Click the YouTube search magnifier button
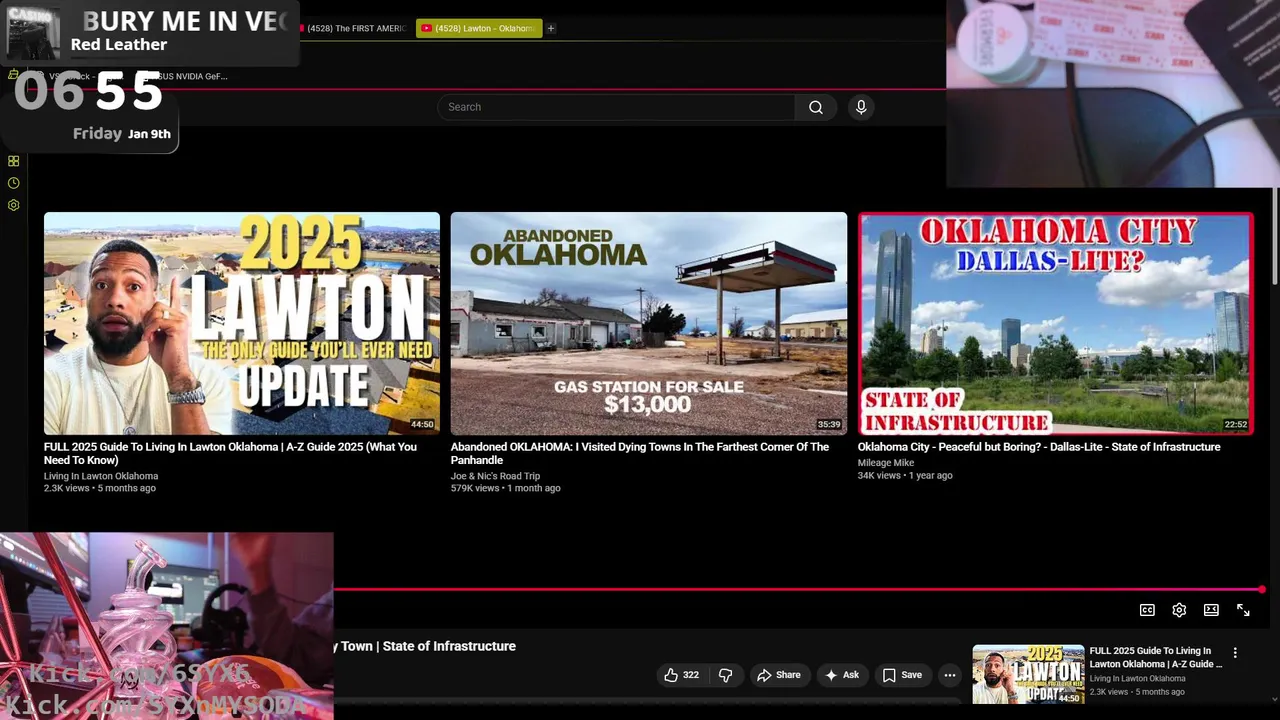 [816, 107]
